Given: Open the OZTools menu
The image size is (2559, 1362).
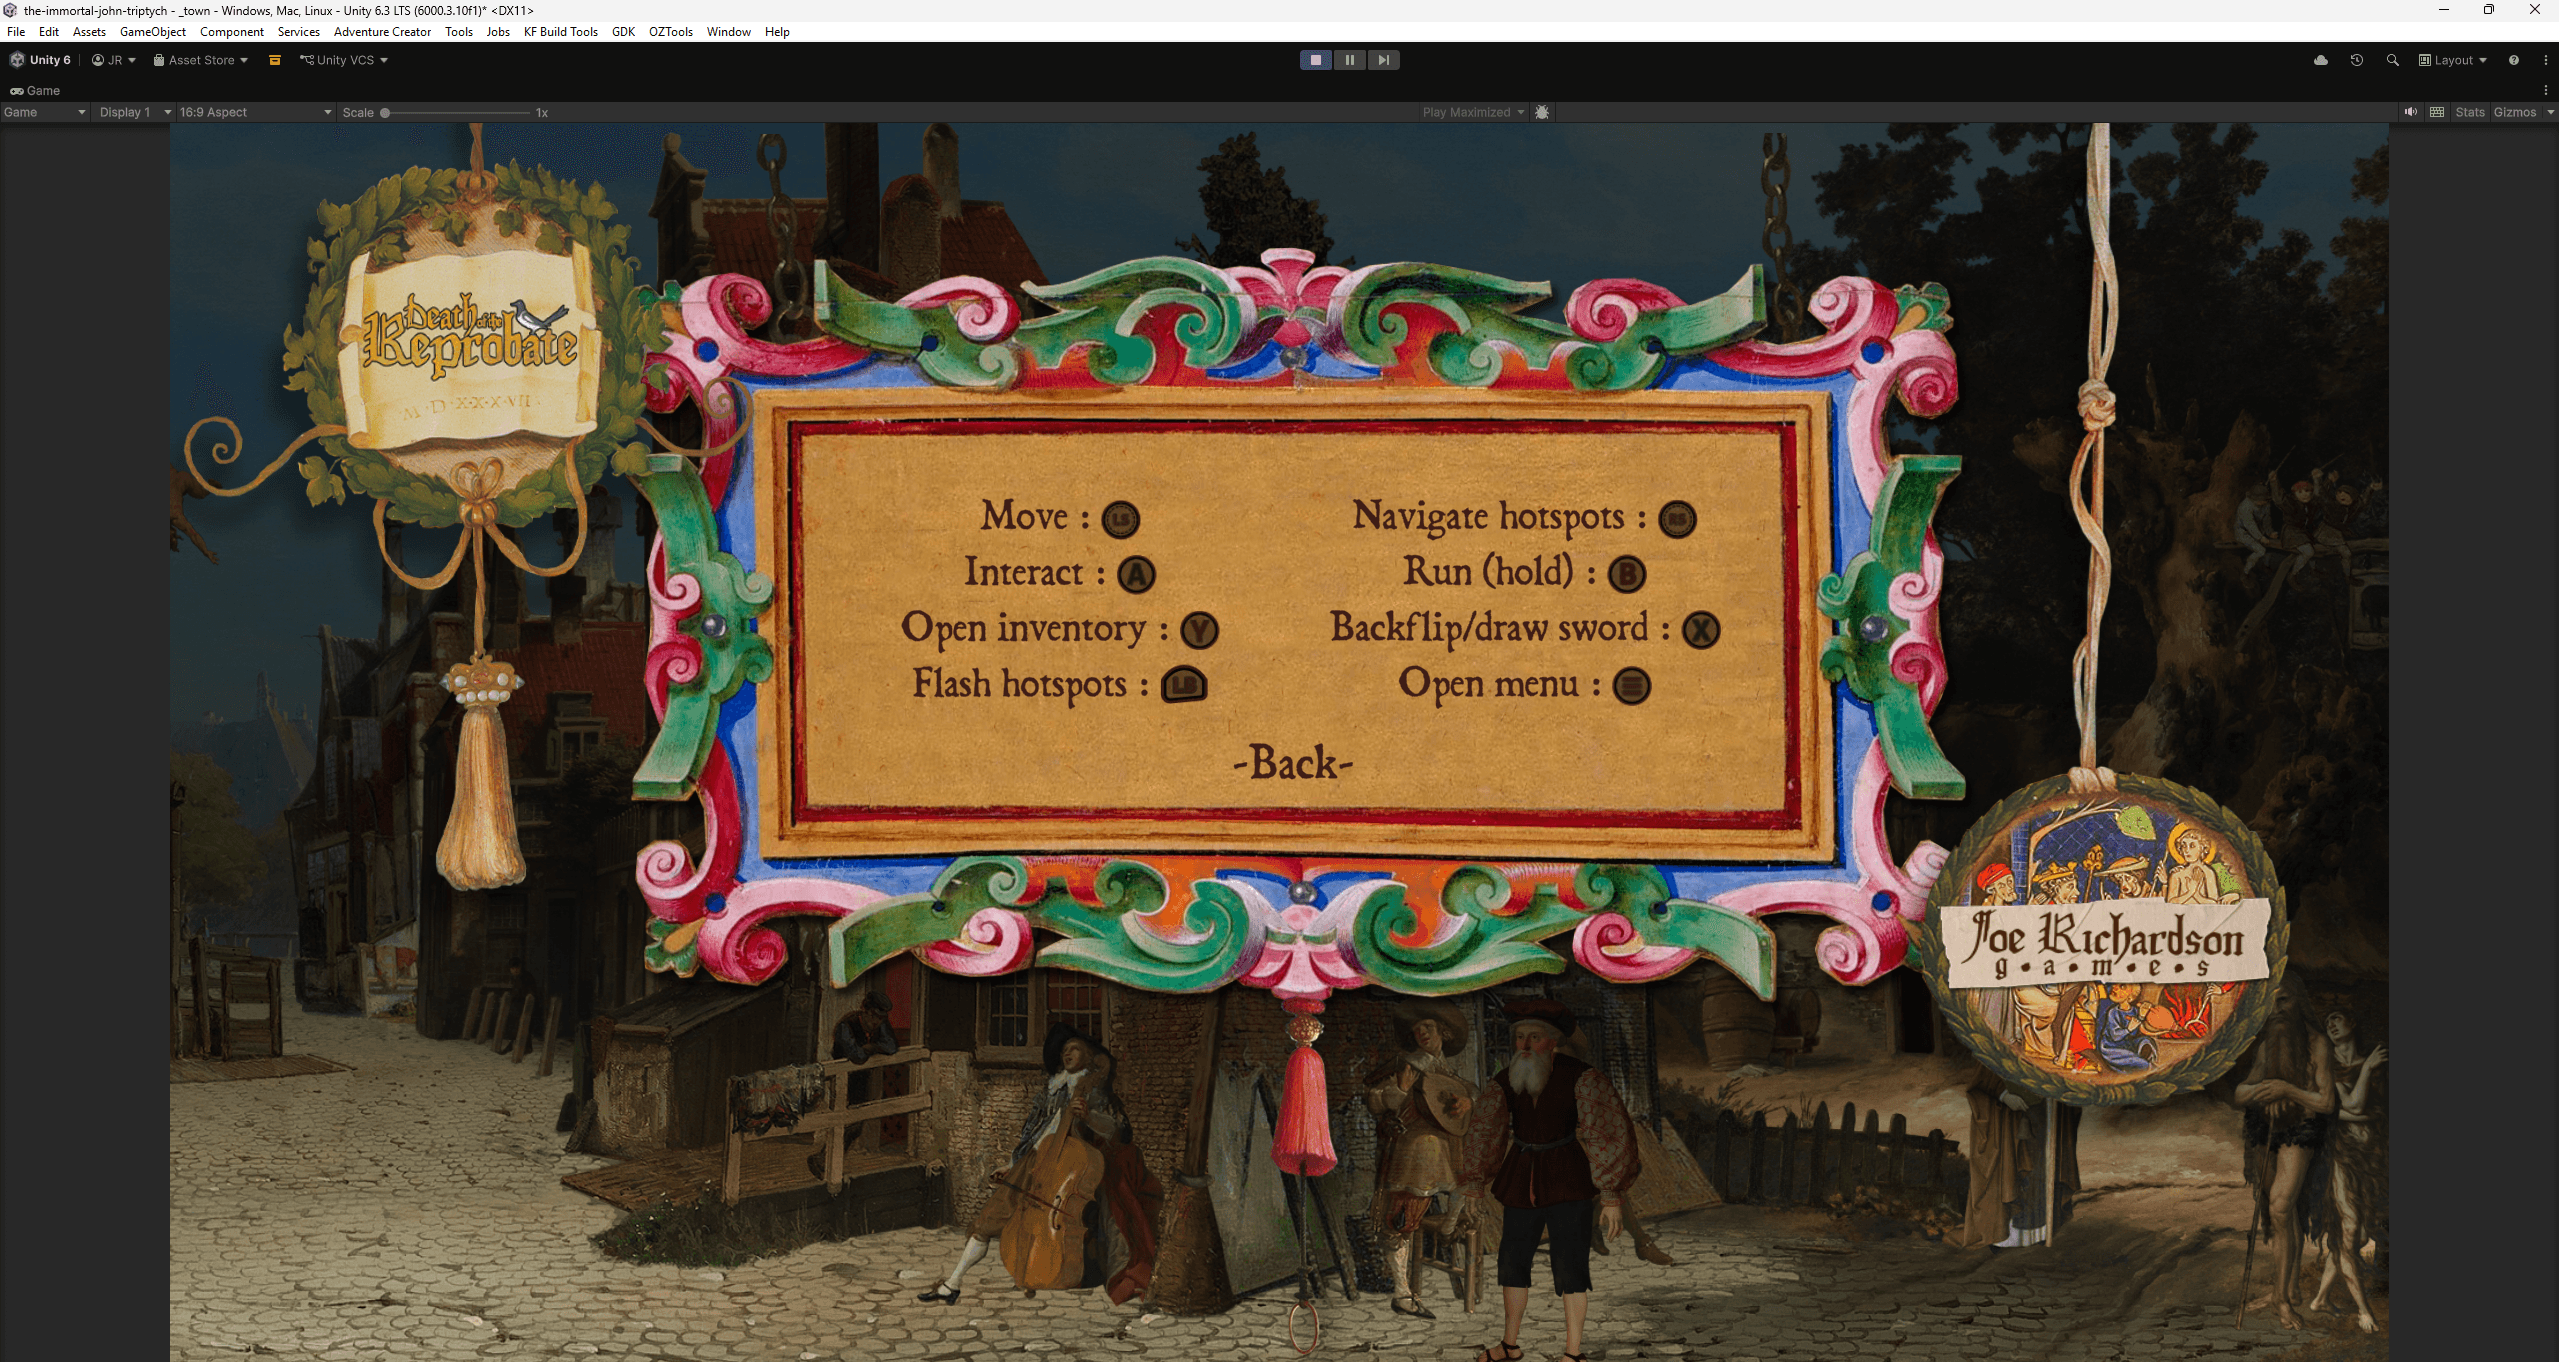Looking at the screenshot, I should 670,32.
